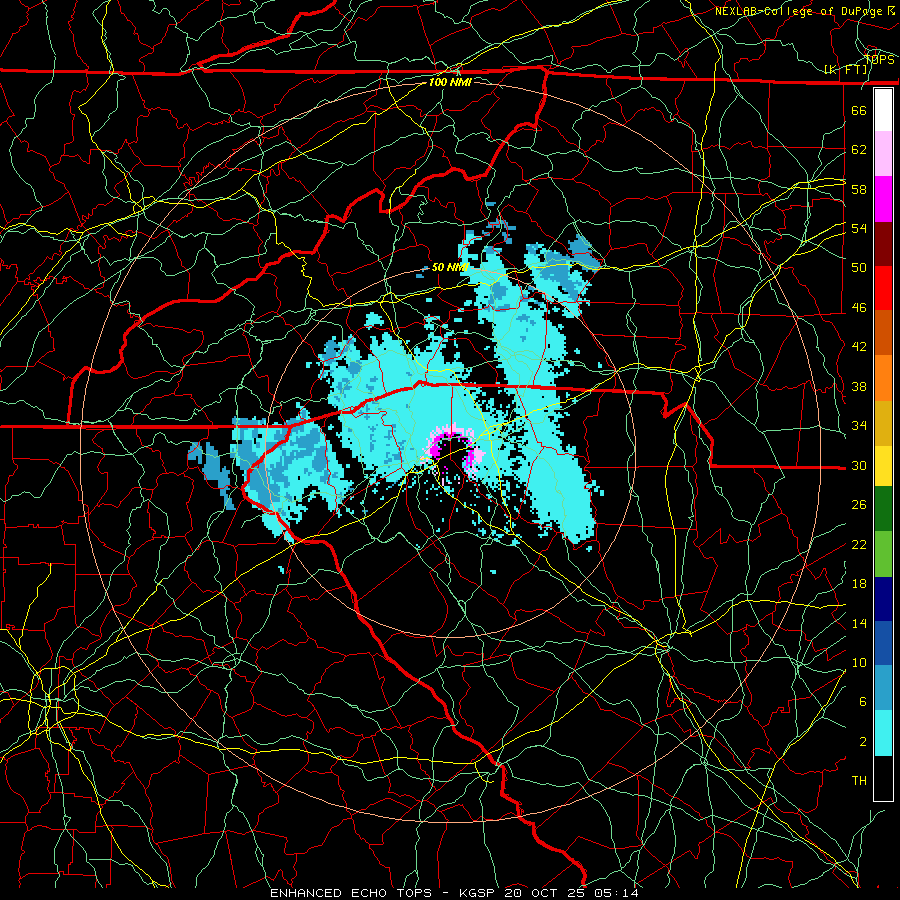Click the gold 34 kft legend swatch
This screenshot has height=900, width=900.
[x=883, y=423]
